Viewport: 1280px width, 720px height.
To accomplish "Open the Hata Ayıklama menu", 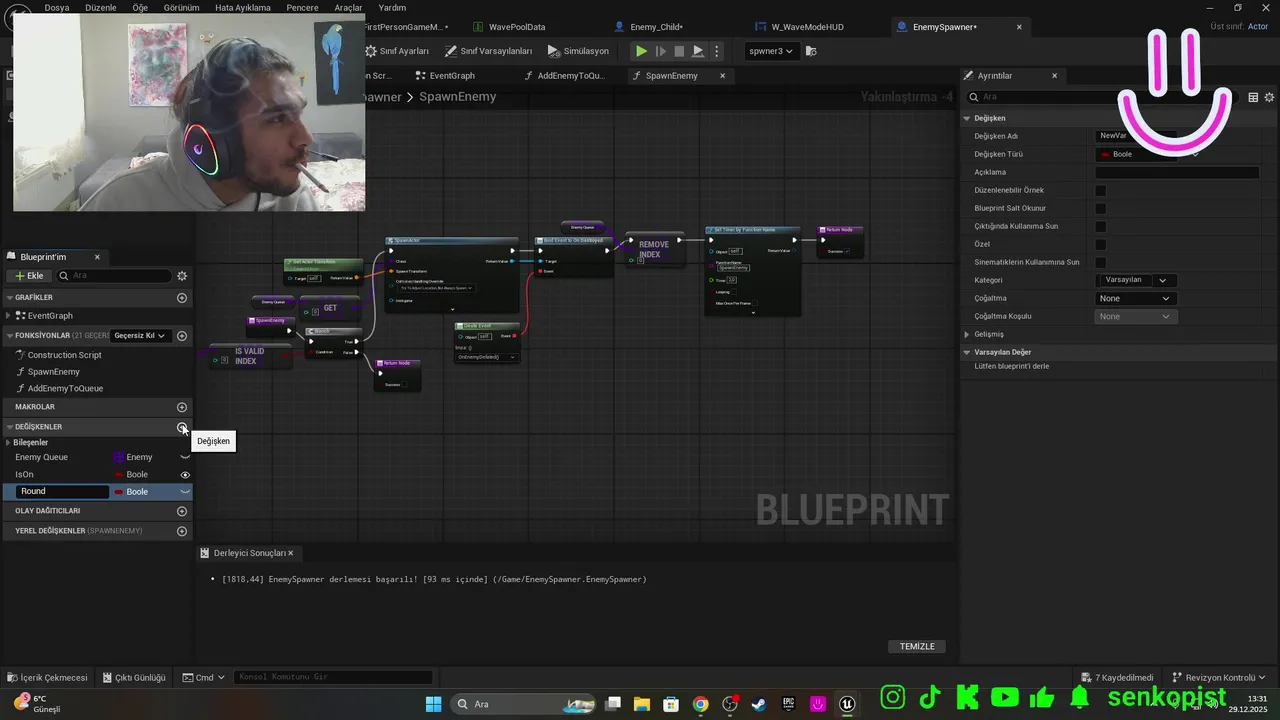I will pyautogui.click(x=243, y=7).
